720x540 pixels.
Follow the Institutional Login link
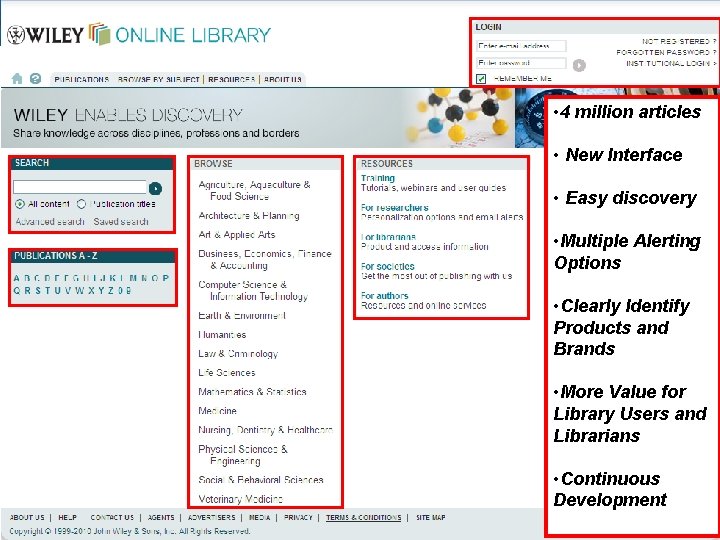[x=671, y=63]
